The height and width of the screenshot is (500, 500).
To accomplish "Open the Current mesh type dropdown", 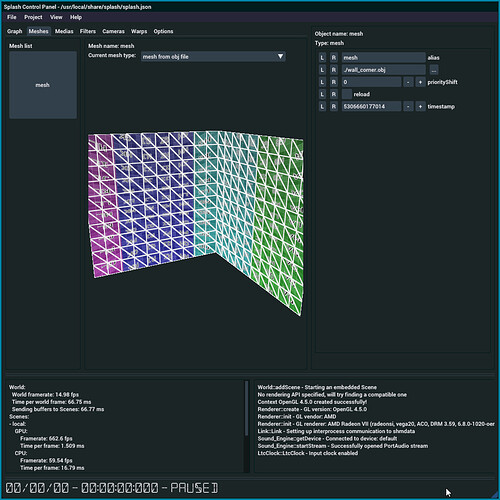I will coord(213,57).
